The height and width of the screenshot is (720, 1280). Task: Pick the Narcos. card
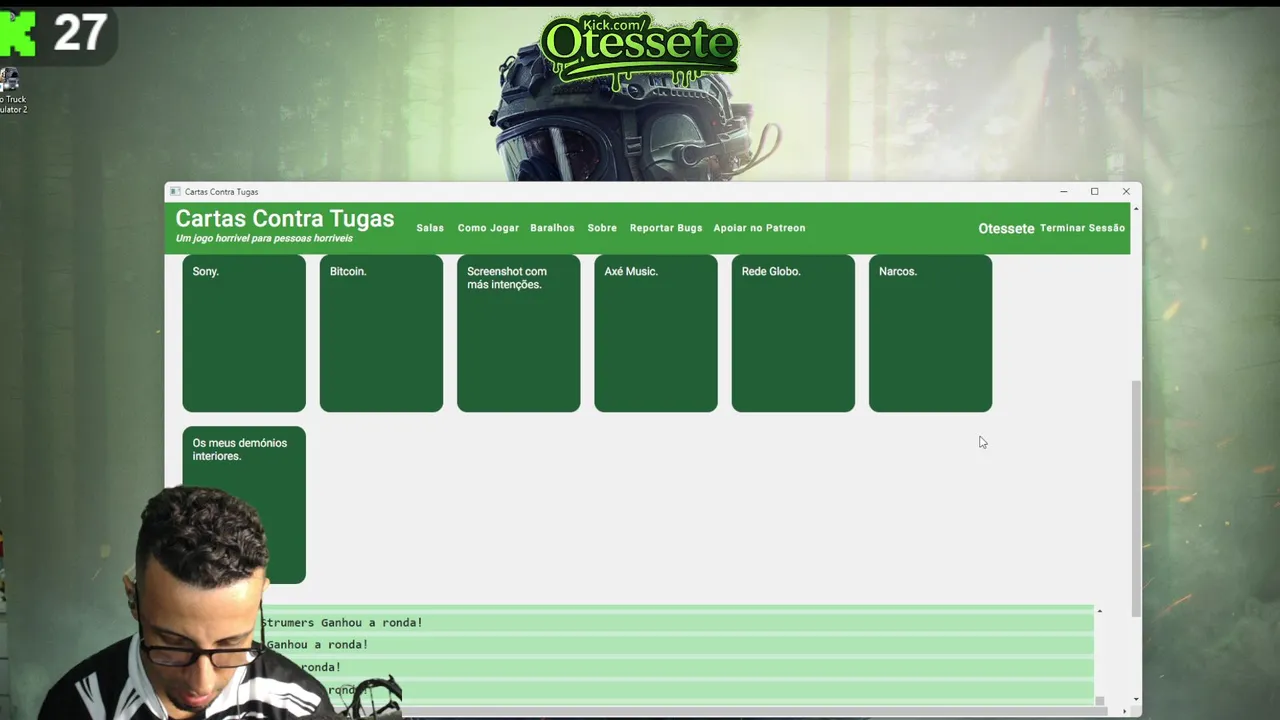click(930, 333)
